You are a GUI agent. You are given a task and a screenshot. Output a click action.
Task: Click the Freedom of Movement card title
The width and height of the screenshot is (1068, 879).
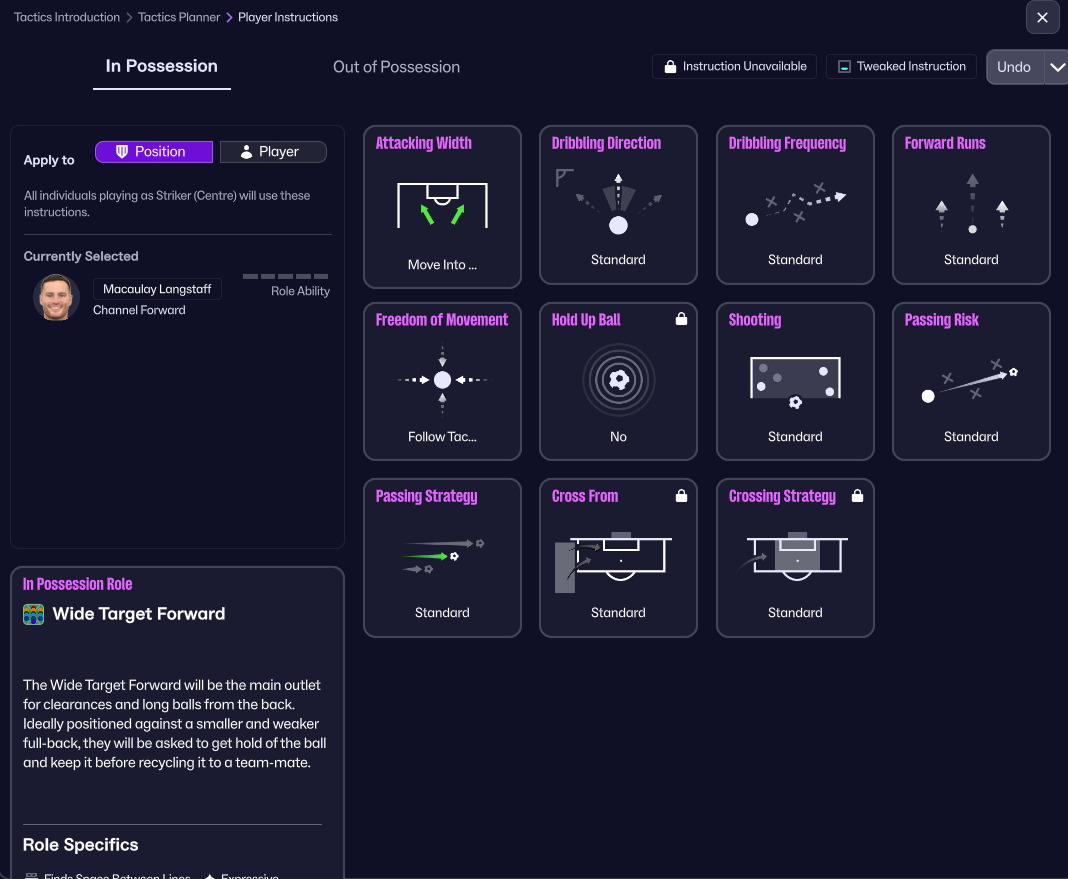click(x=441, y=319)
